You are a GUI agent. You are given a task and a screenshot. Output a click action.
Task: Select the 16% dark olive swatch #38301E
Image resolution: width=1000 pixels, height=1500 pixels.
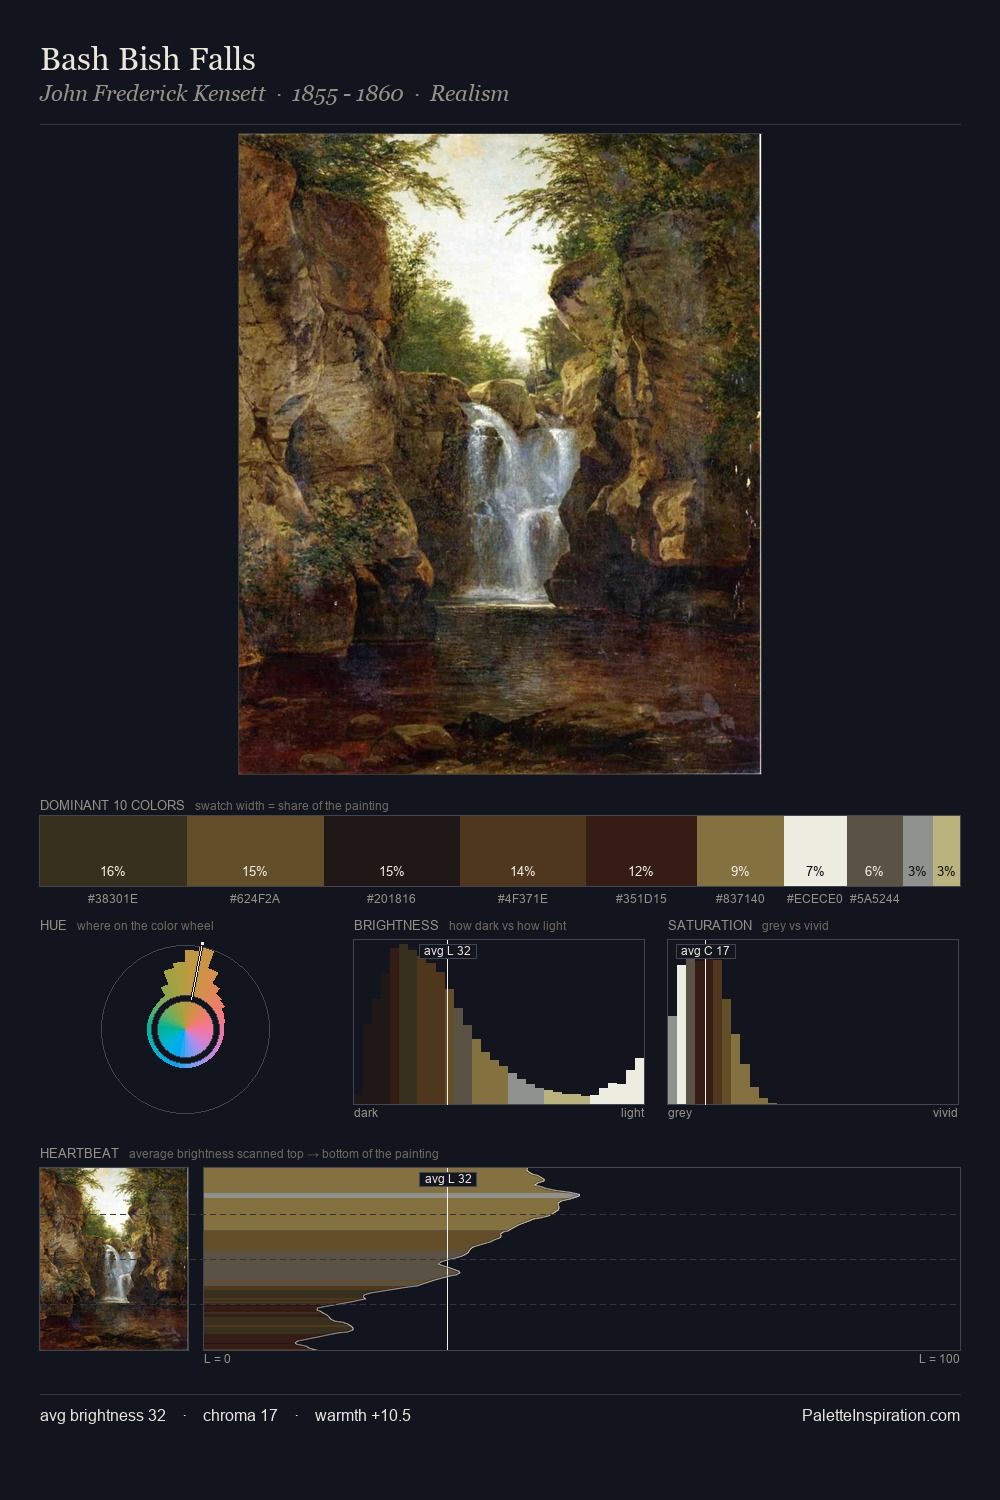point(113,851)
